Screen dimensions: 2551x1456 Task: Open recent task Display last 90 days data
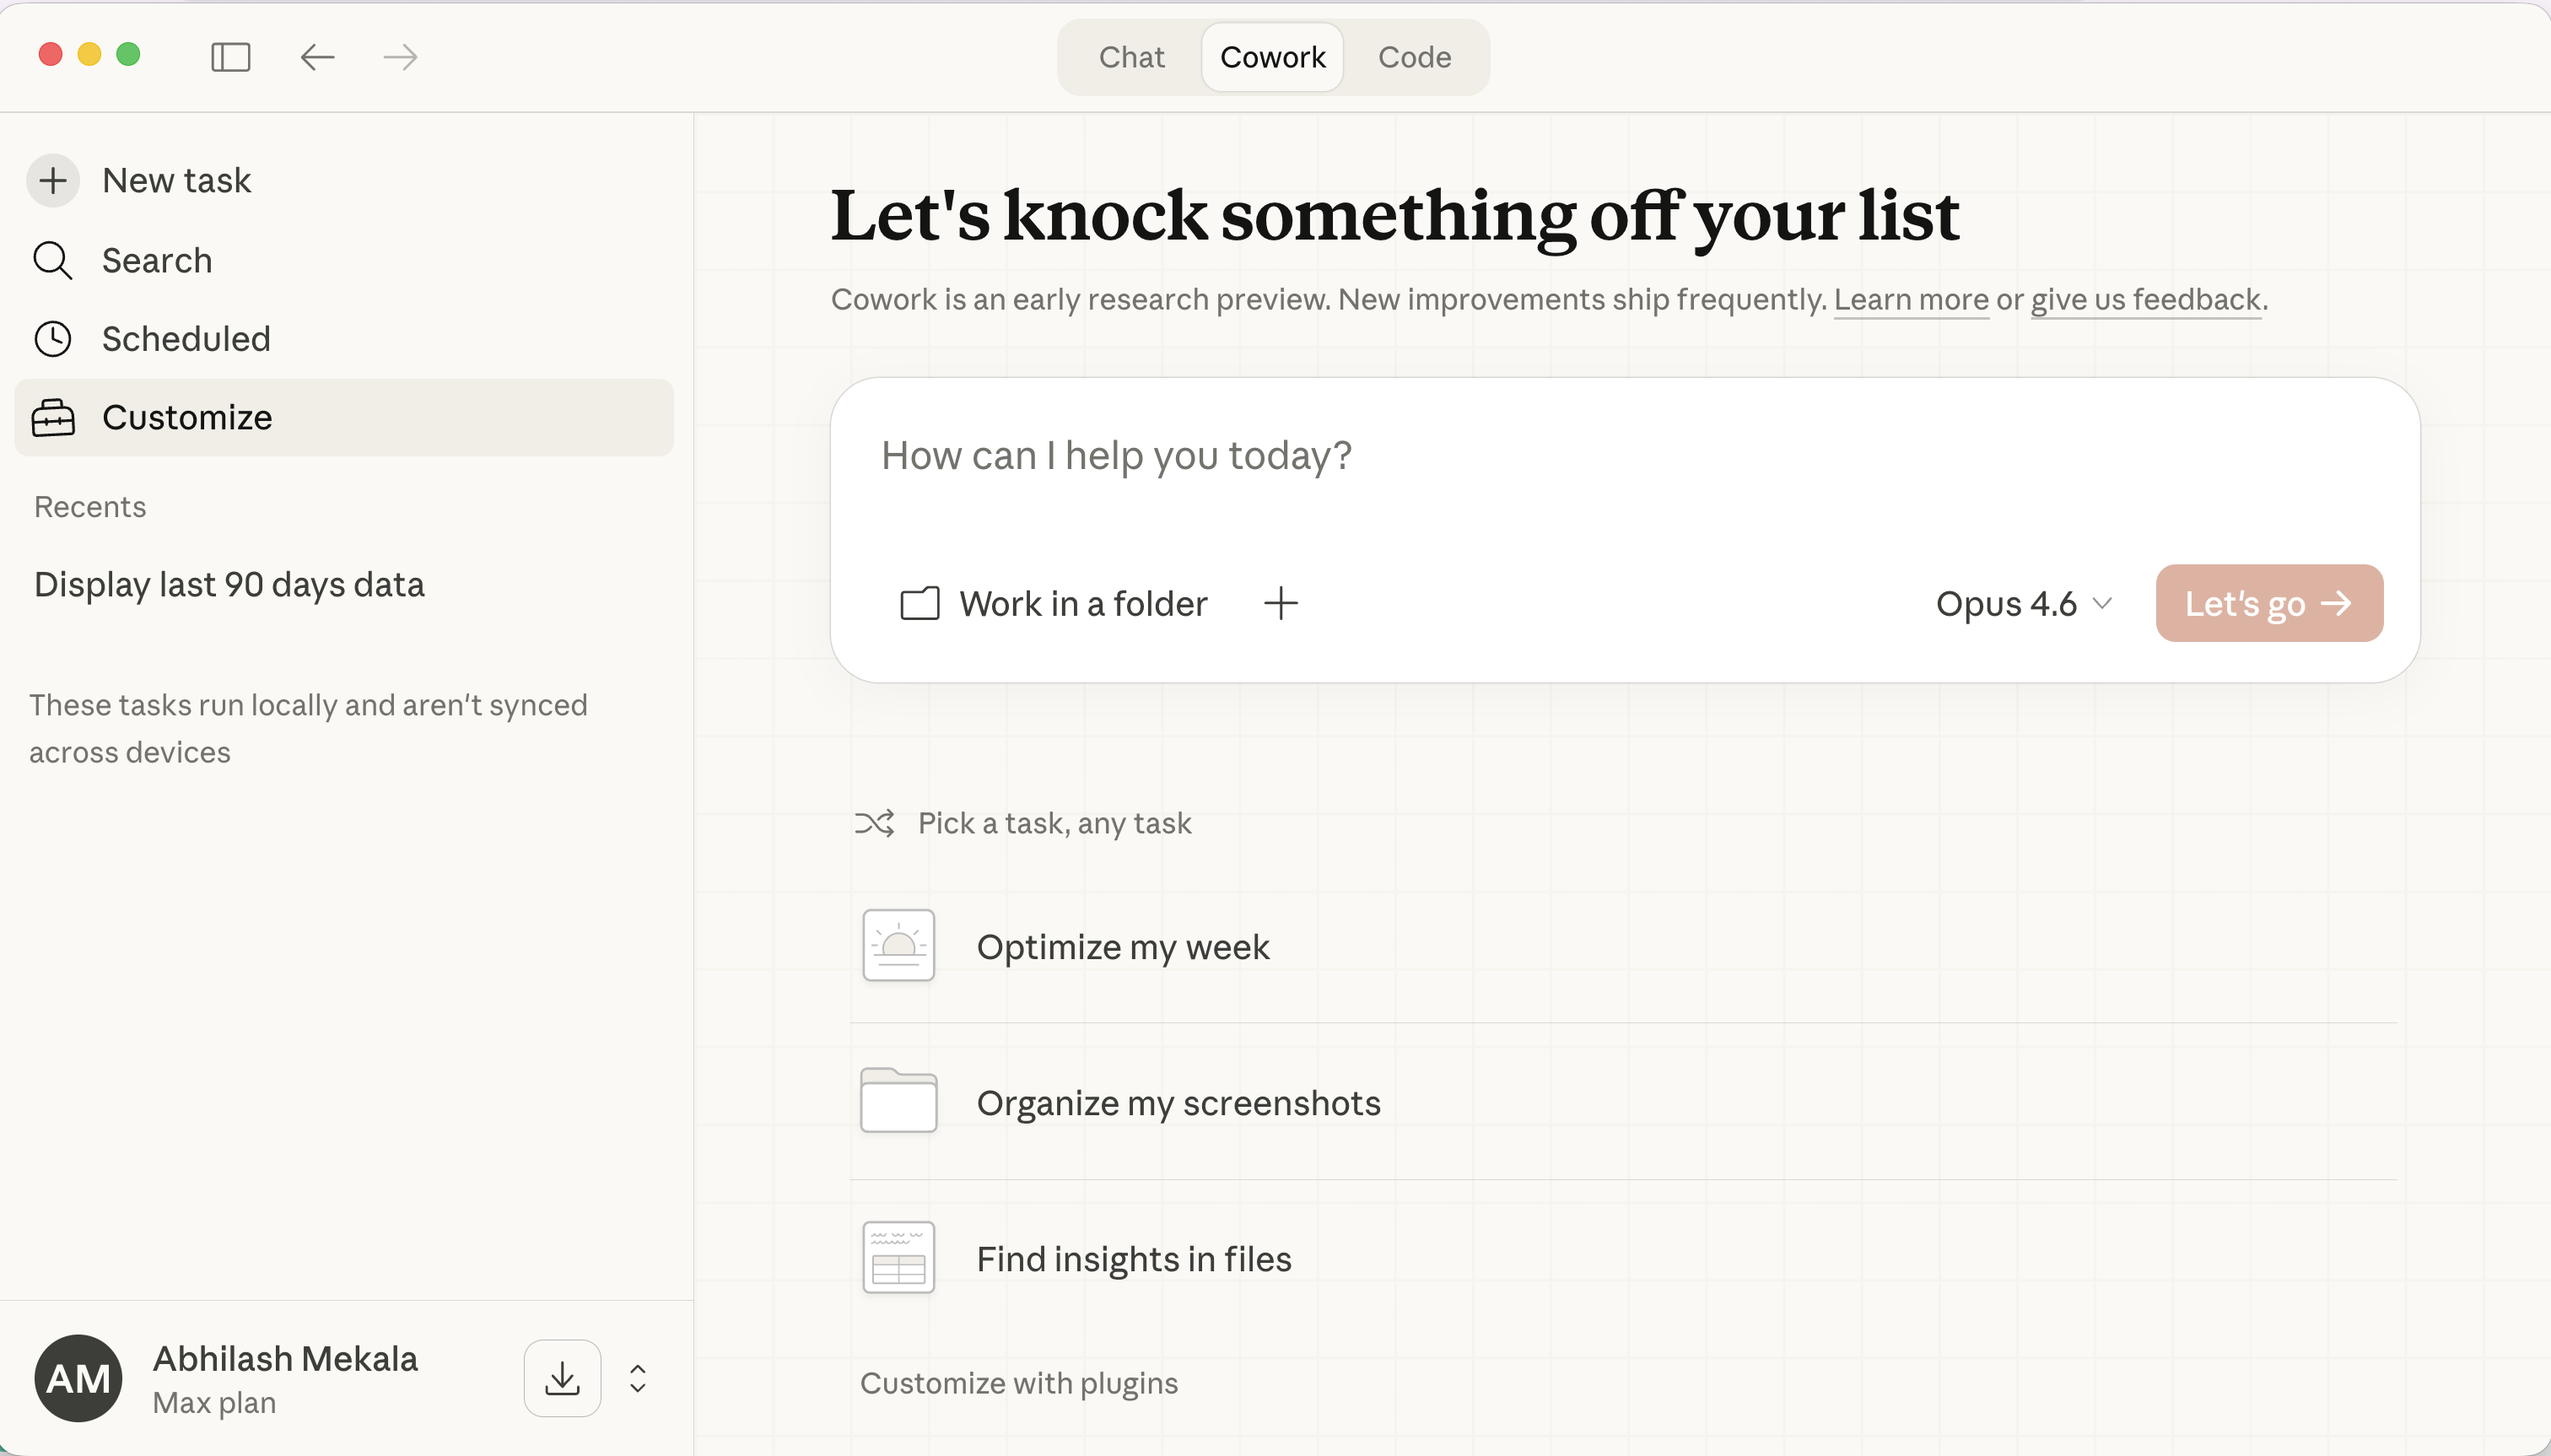pyautogui.click(x=229, y=585)
